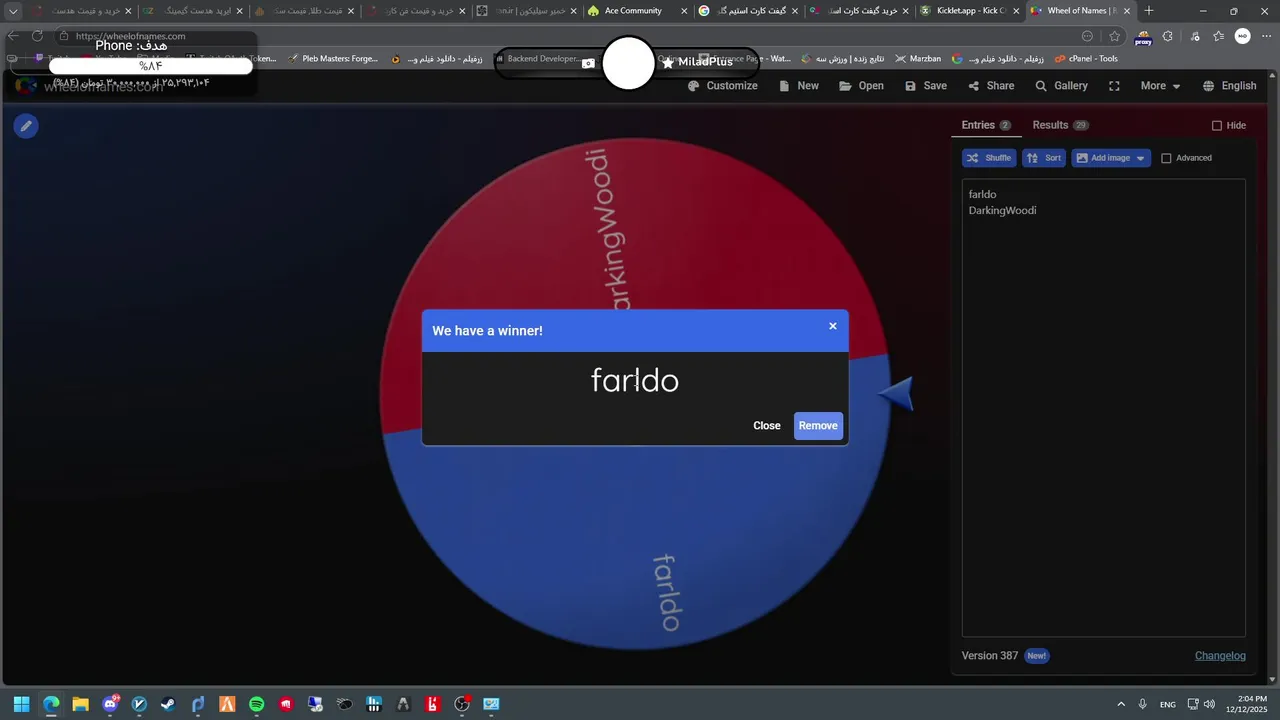
Task: Click the blue pencil edit icon
Action: pyautogui.click(x=26, y=126)
